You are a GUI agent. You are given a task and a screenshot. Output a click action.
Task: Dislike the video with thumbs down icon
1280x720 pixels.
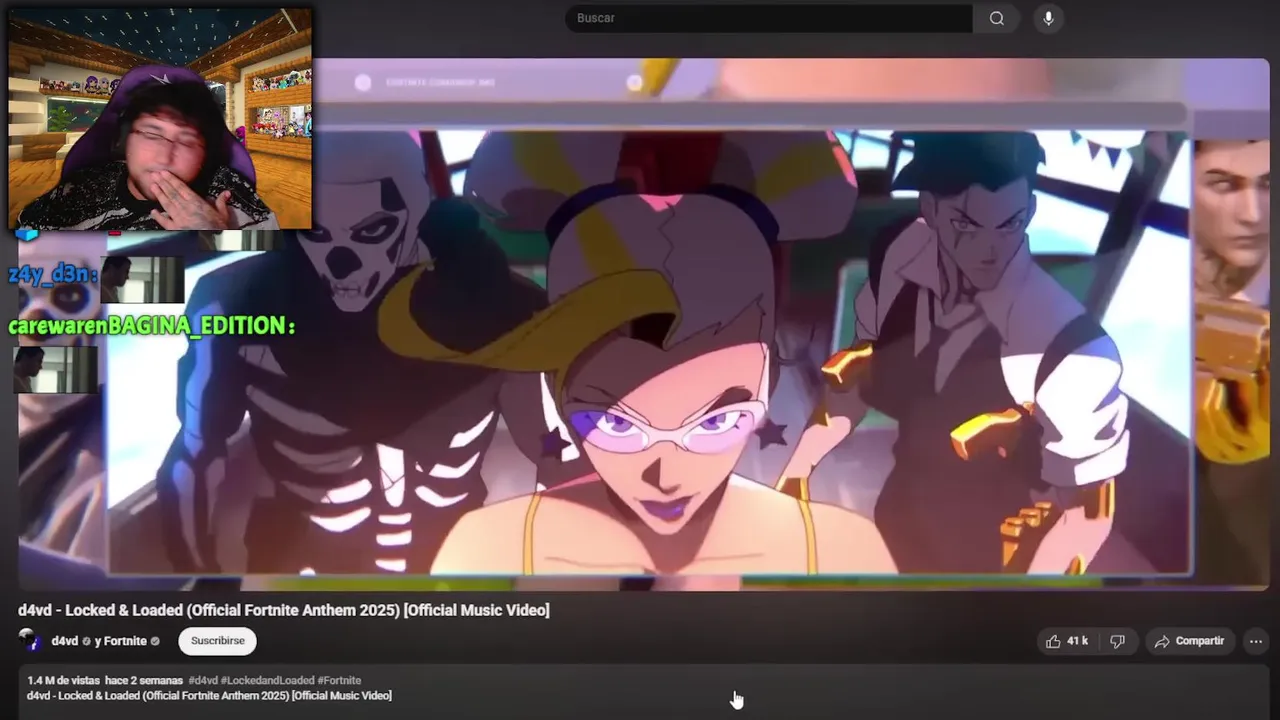(1118, 641)
